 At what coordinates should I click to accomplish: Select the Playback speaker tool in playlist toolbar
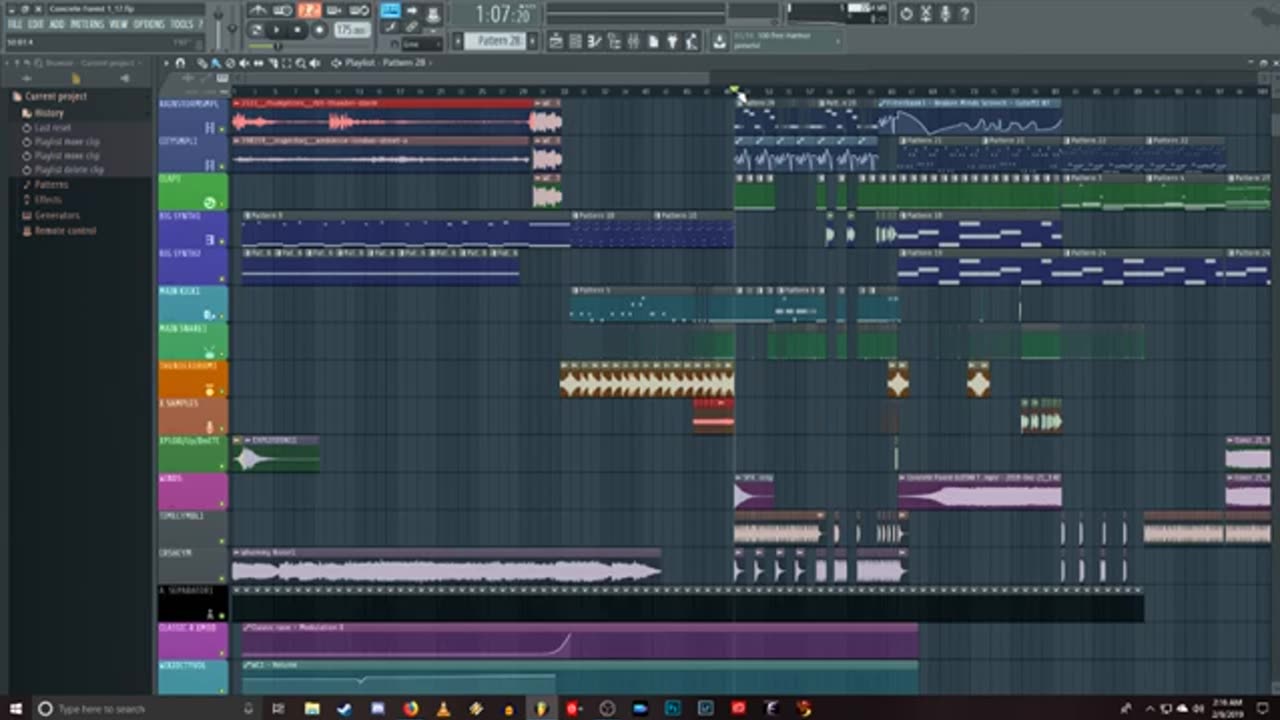click(314, 62)
